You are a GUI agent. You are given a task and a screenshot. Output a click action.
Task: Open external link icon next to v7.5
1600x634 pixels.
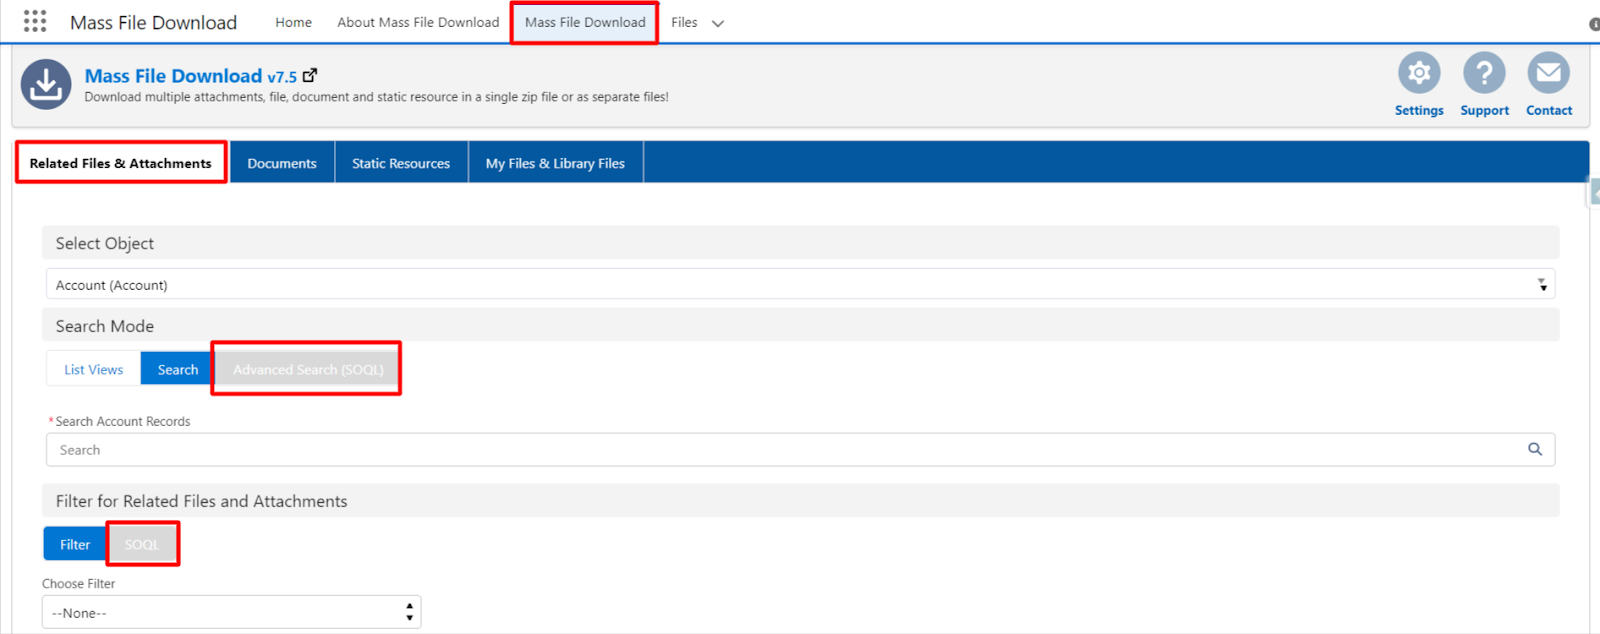pyautogui.click(x=310, y=75)
